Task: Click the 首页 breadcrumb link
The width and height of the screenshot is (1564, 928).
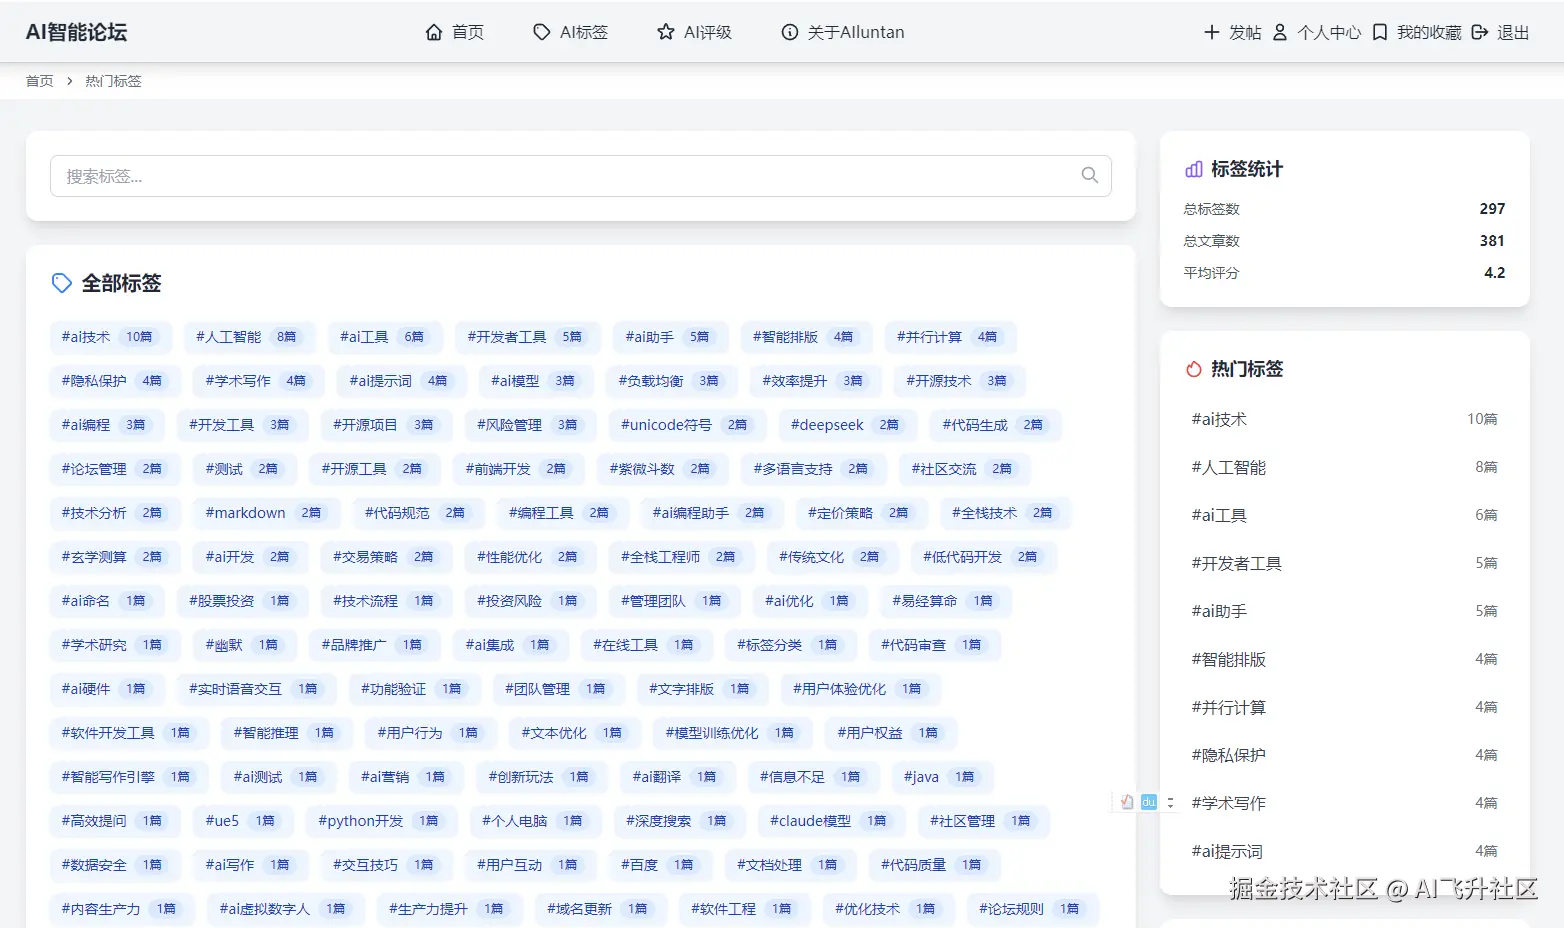Action: (x=40, y=81)
